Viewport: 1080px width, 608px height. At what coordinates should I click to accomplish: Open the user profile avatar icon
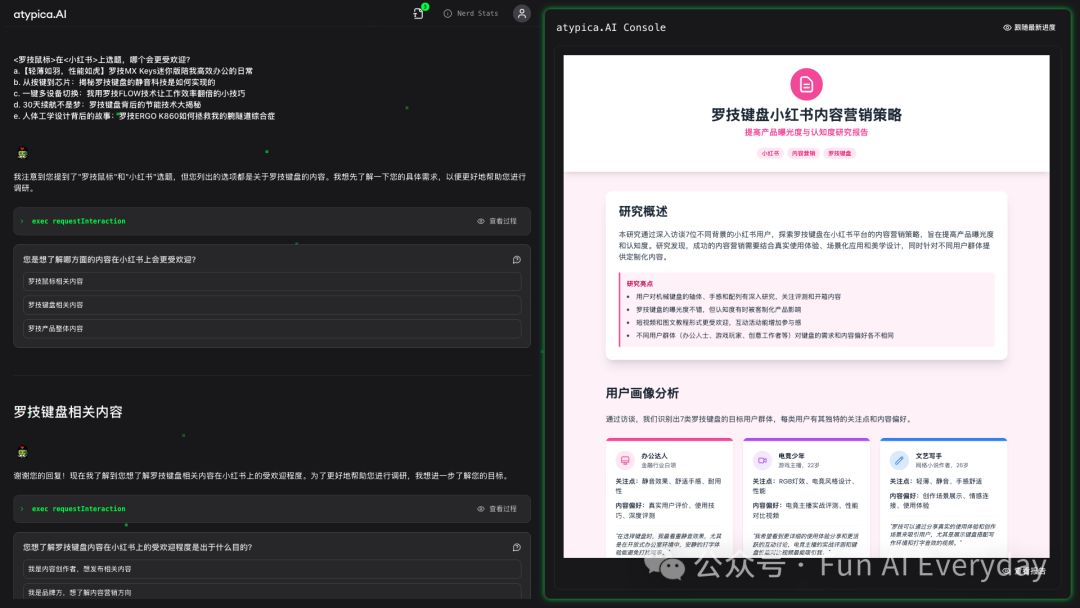coord(522,13)
